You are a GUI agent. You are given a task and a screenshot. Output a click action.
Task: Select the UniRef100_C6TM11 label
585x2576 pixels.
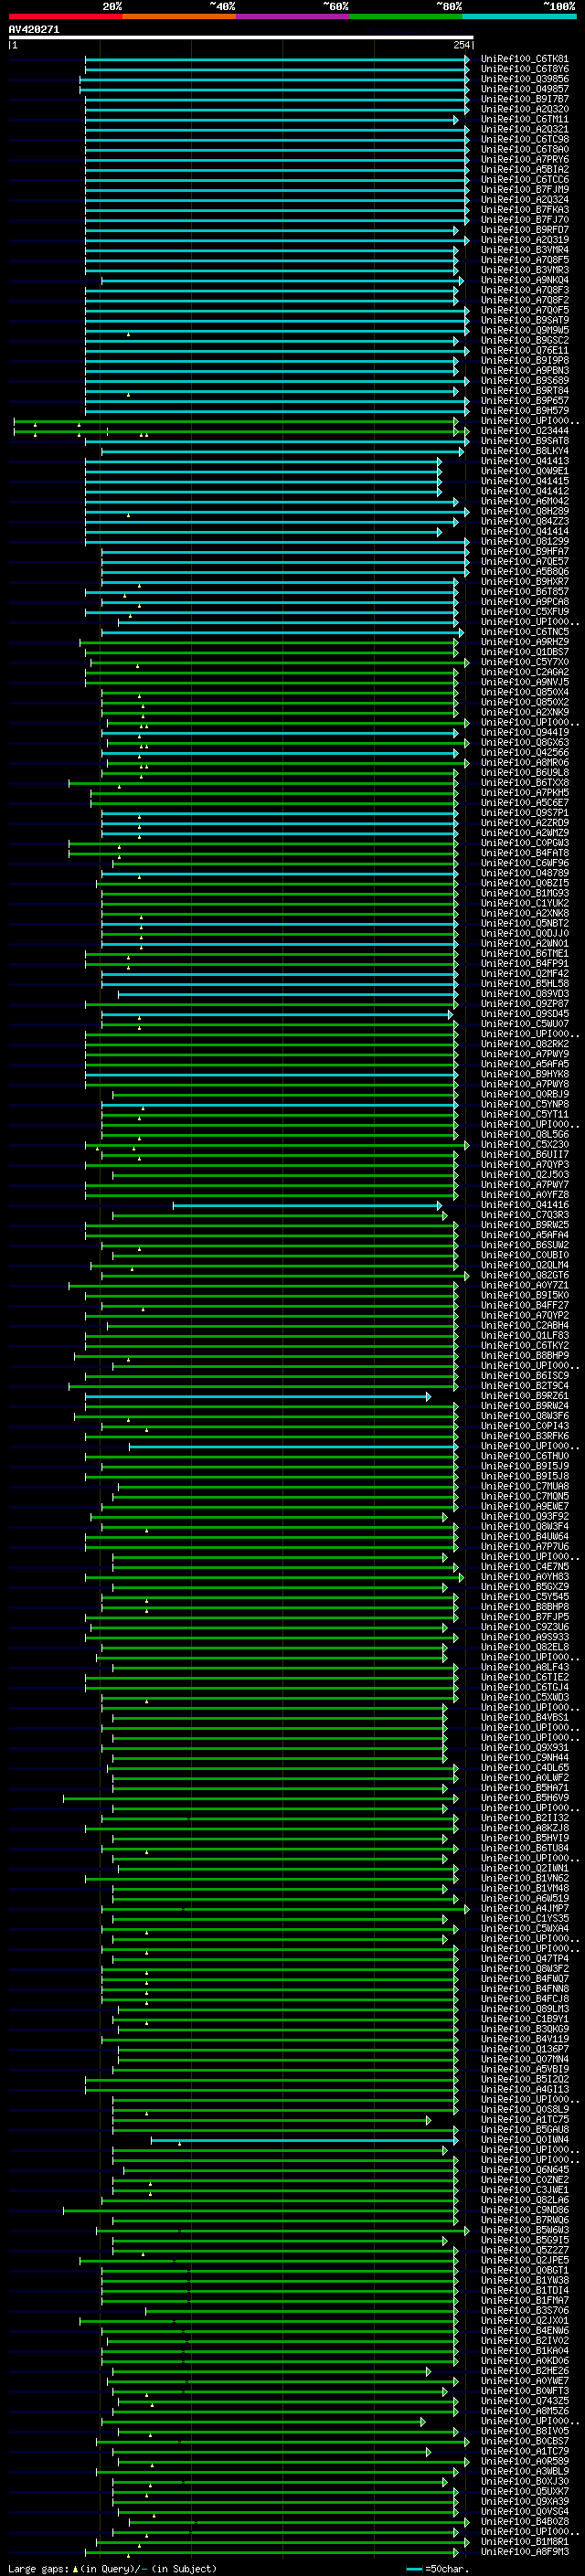[x=524, y=119]
